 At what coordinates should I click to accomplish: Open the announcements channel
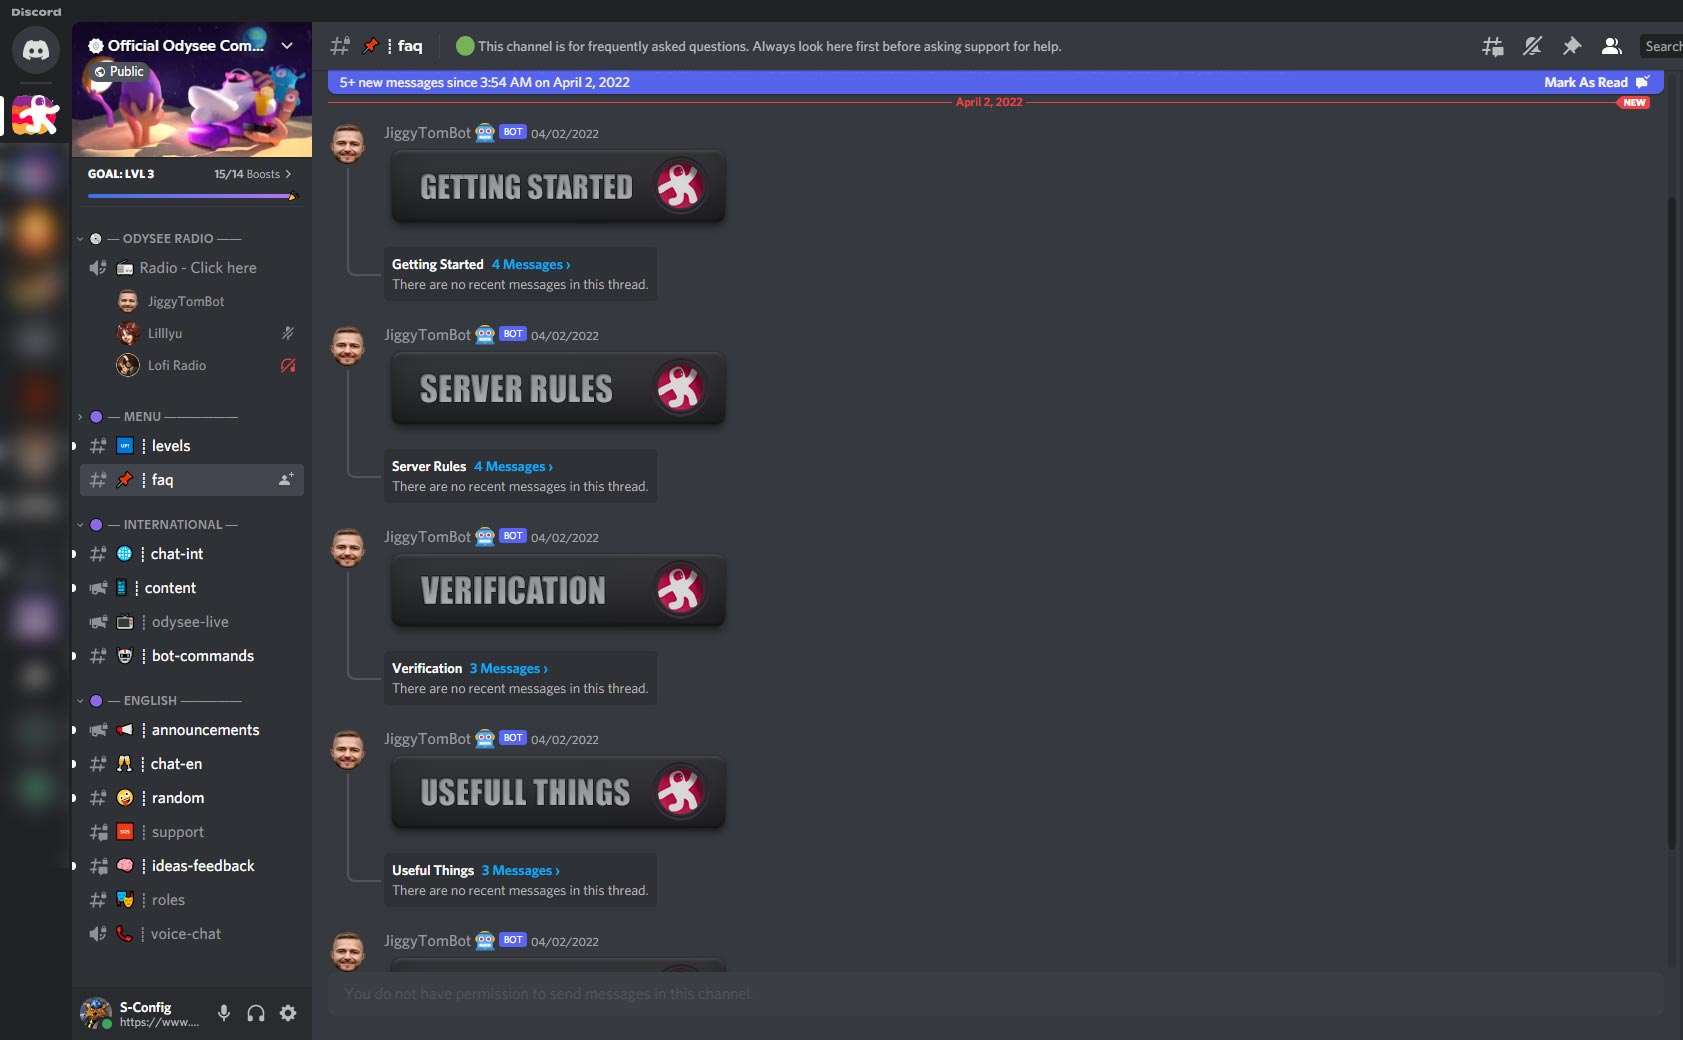[192, 730]
